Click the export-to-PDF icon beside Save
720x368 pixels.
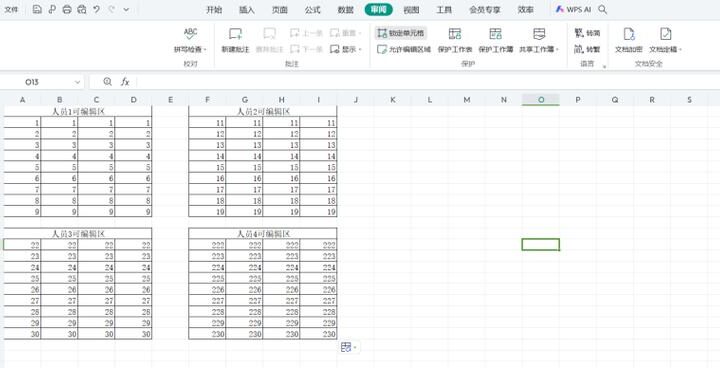coord(52,9)
